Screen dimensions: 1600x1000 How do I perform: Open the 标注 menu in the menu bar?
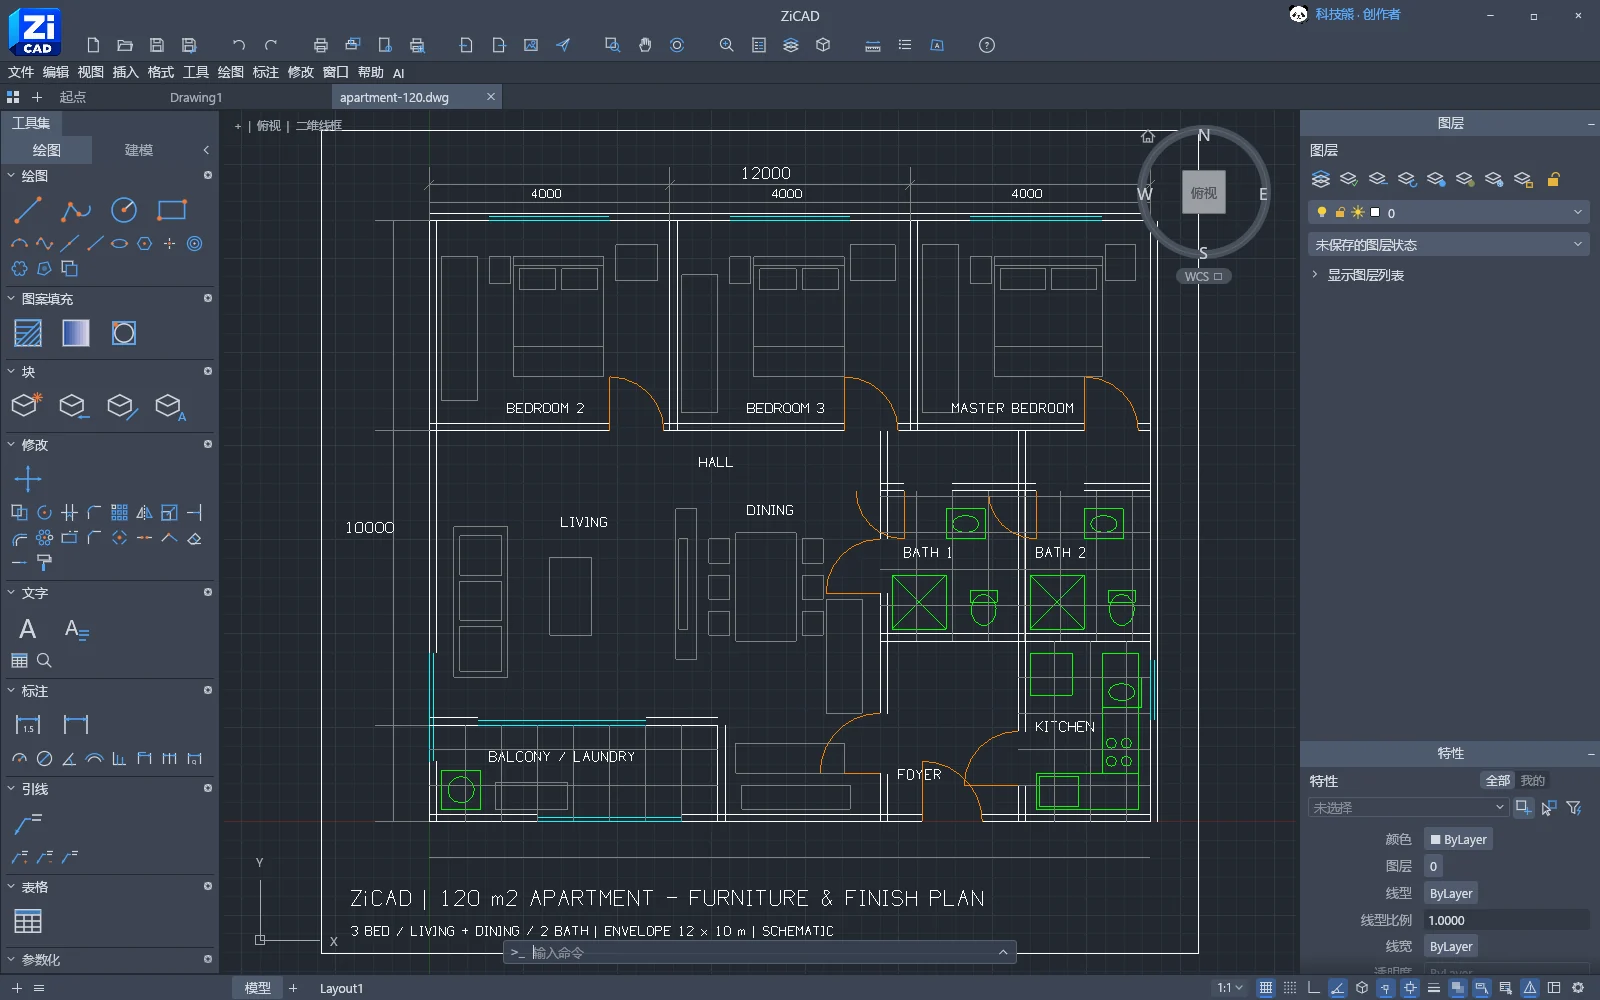pos(266,72)
